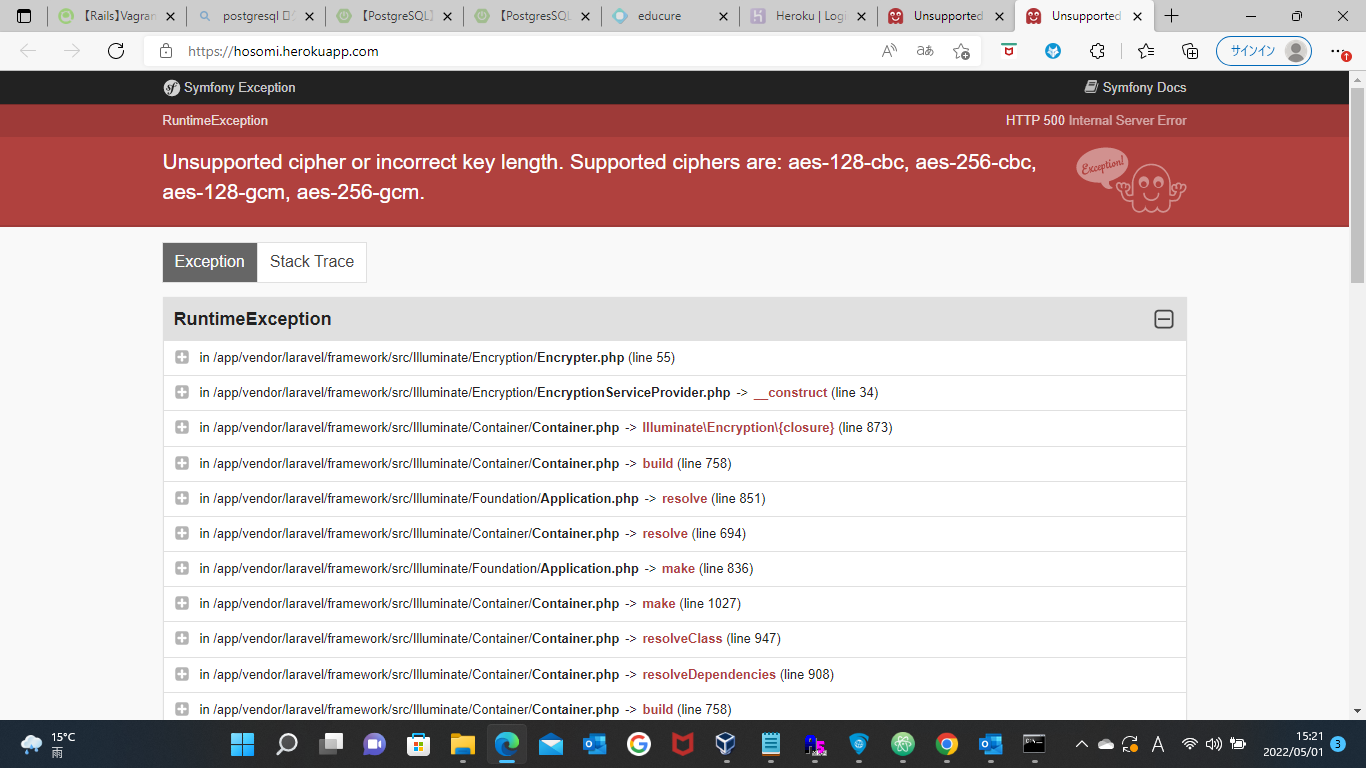Open the Extensions puzzle icon
This screenshot has height=768, width=1366.
(1097, 51)
